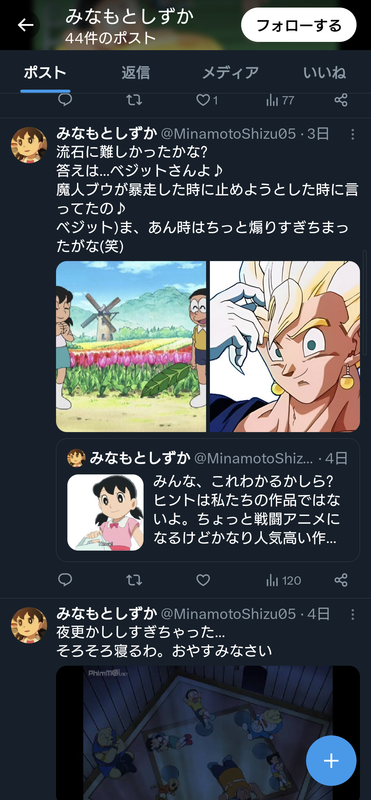
Task: Switch to the 返信 tab
Action: click(135, 72)
